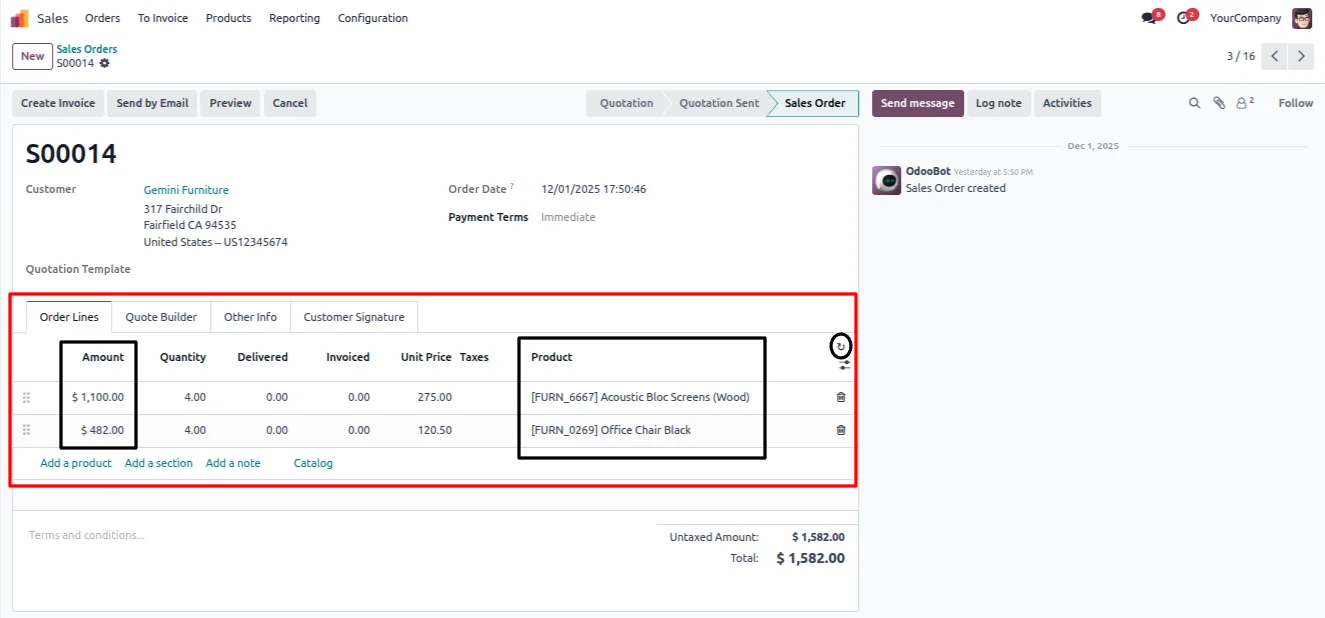
Task: Click drag handle of Office Chair Black row
Action: pos(26,430)
